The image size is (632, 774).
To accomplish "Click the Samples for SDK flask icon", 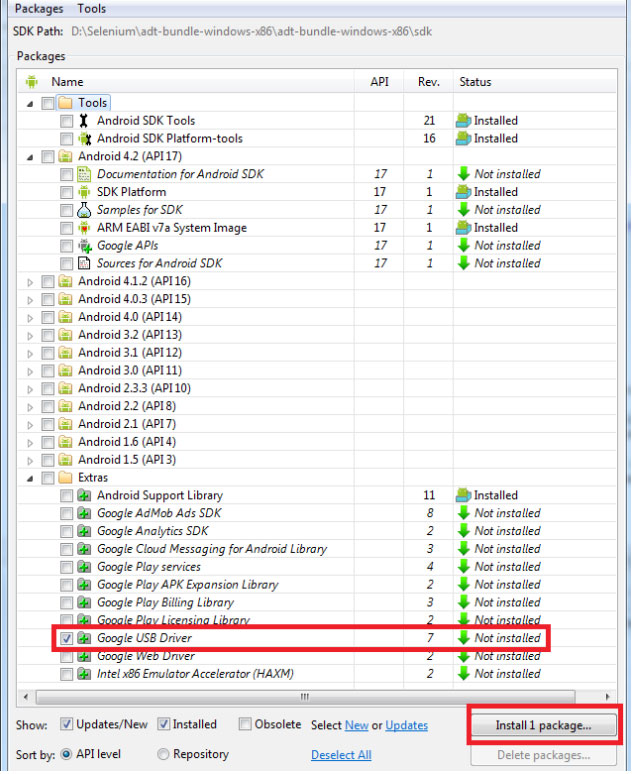I will point(84,210).
